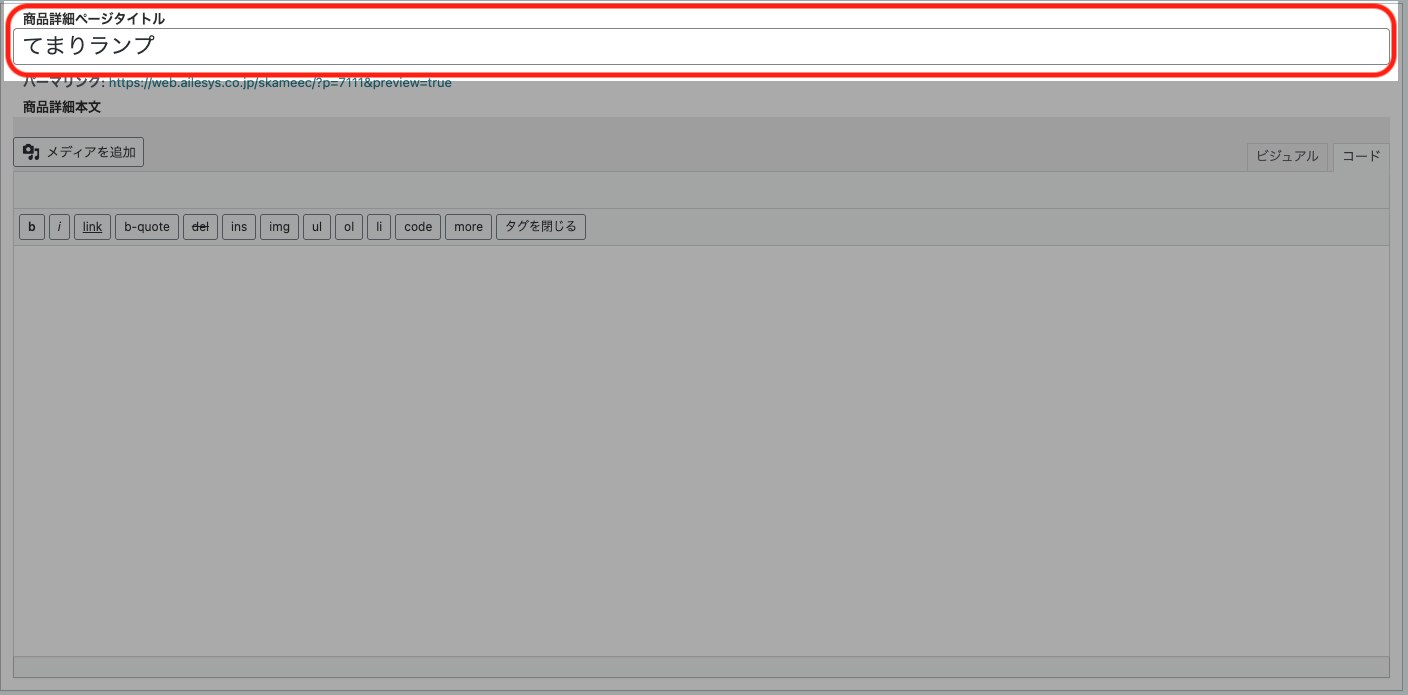Insert a link with the link button
Image resolution: width=1408 pixels, height=695 pixels.
click(92, 227)
